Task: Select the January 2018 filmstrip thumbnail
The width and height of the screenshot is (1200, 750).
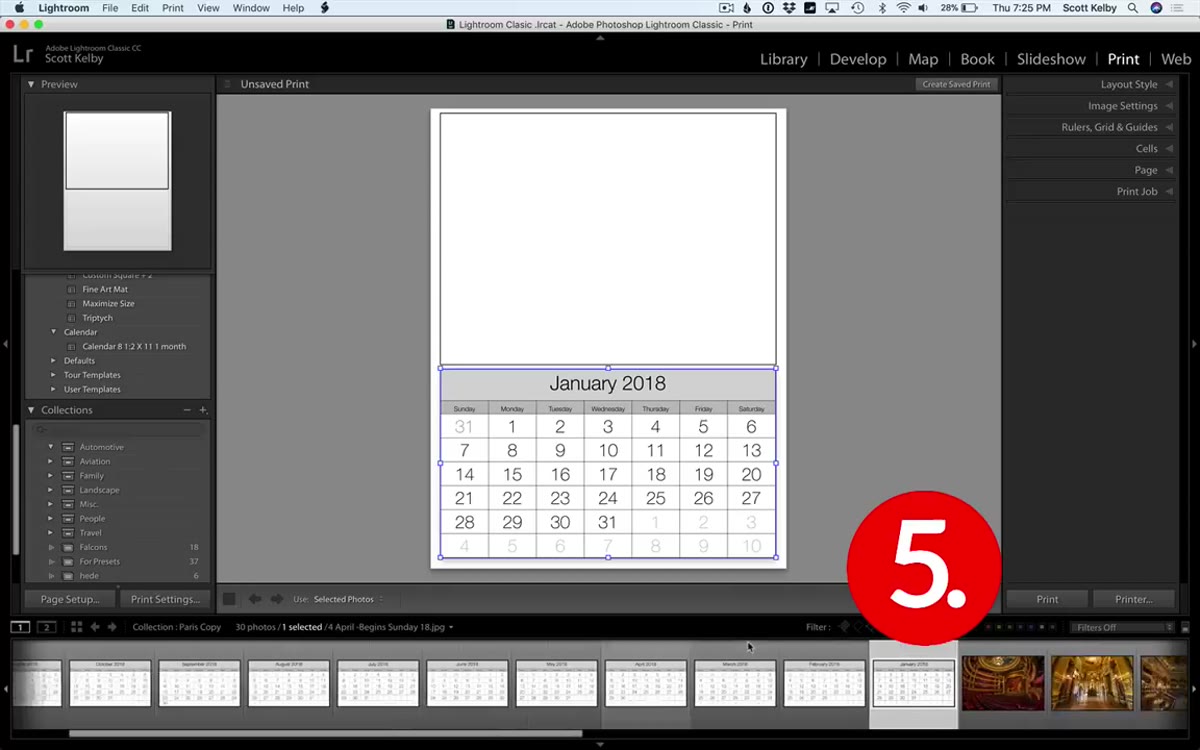Action: point(914,684)
